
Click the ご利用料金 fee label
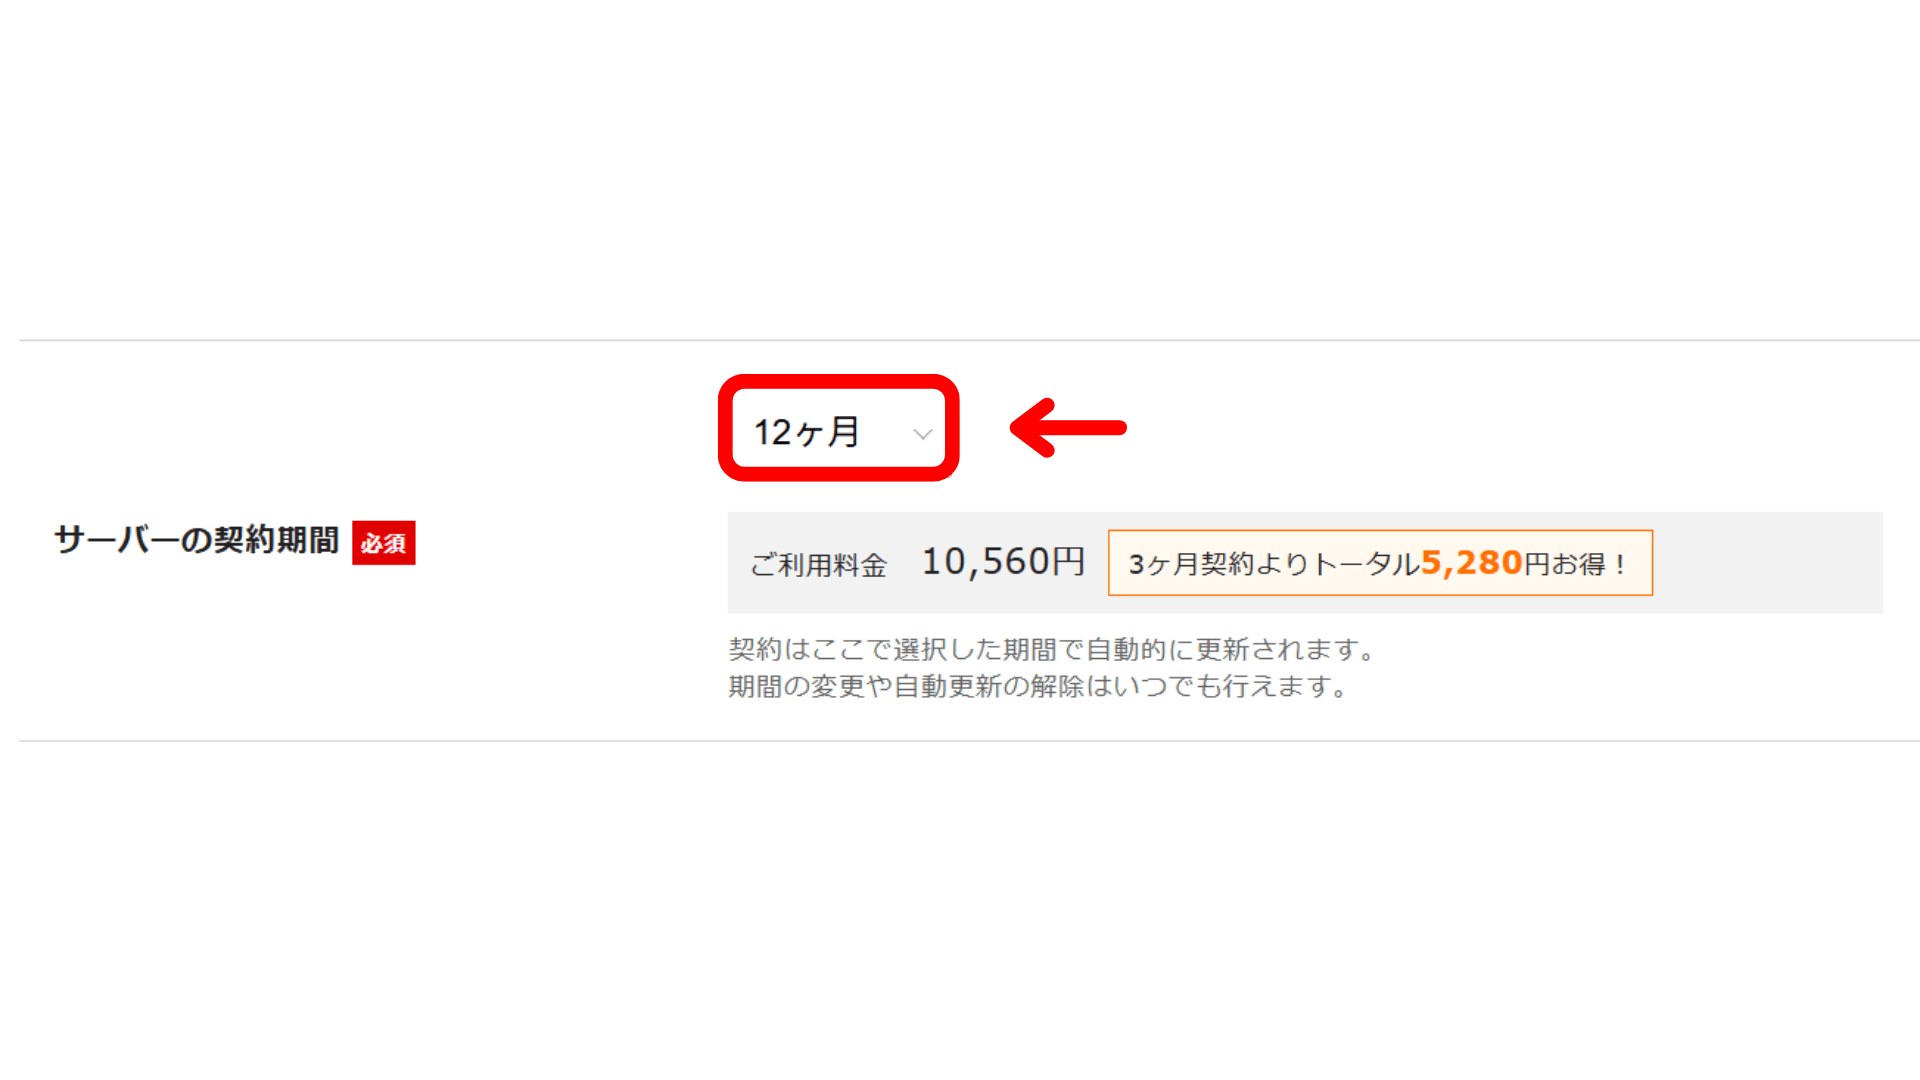click(818, 564)
